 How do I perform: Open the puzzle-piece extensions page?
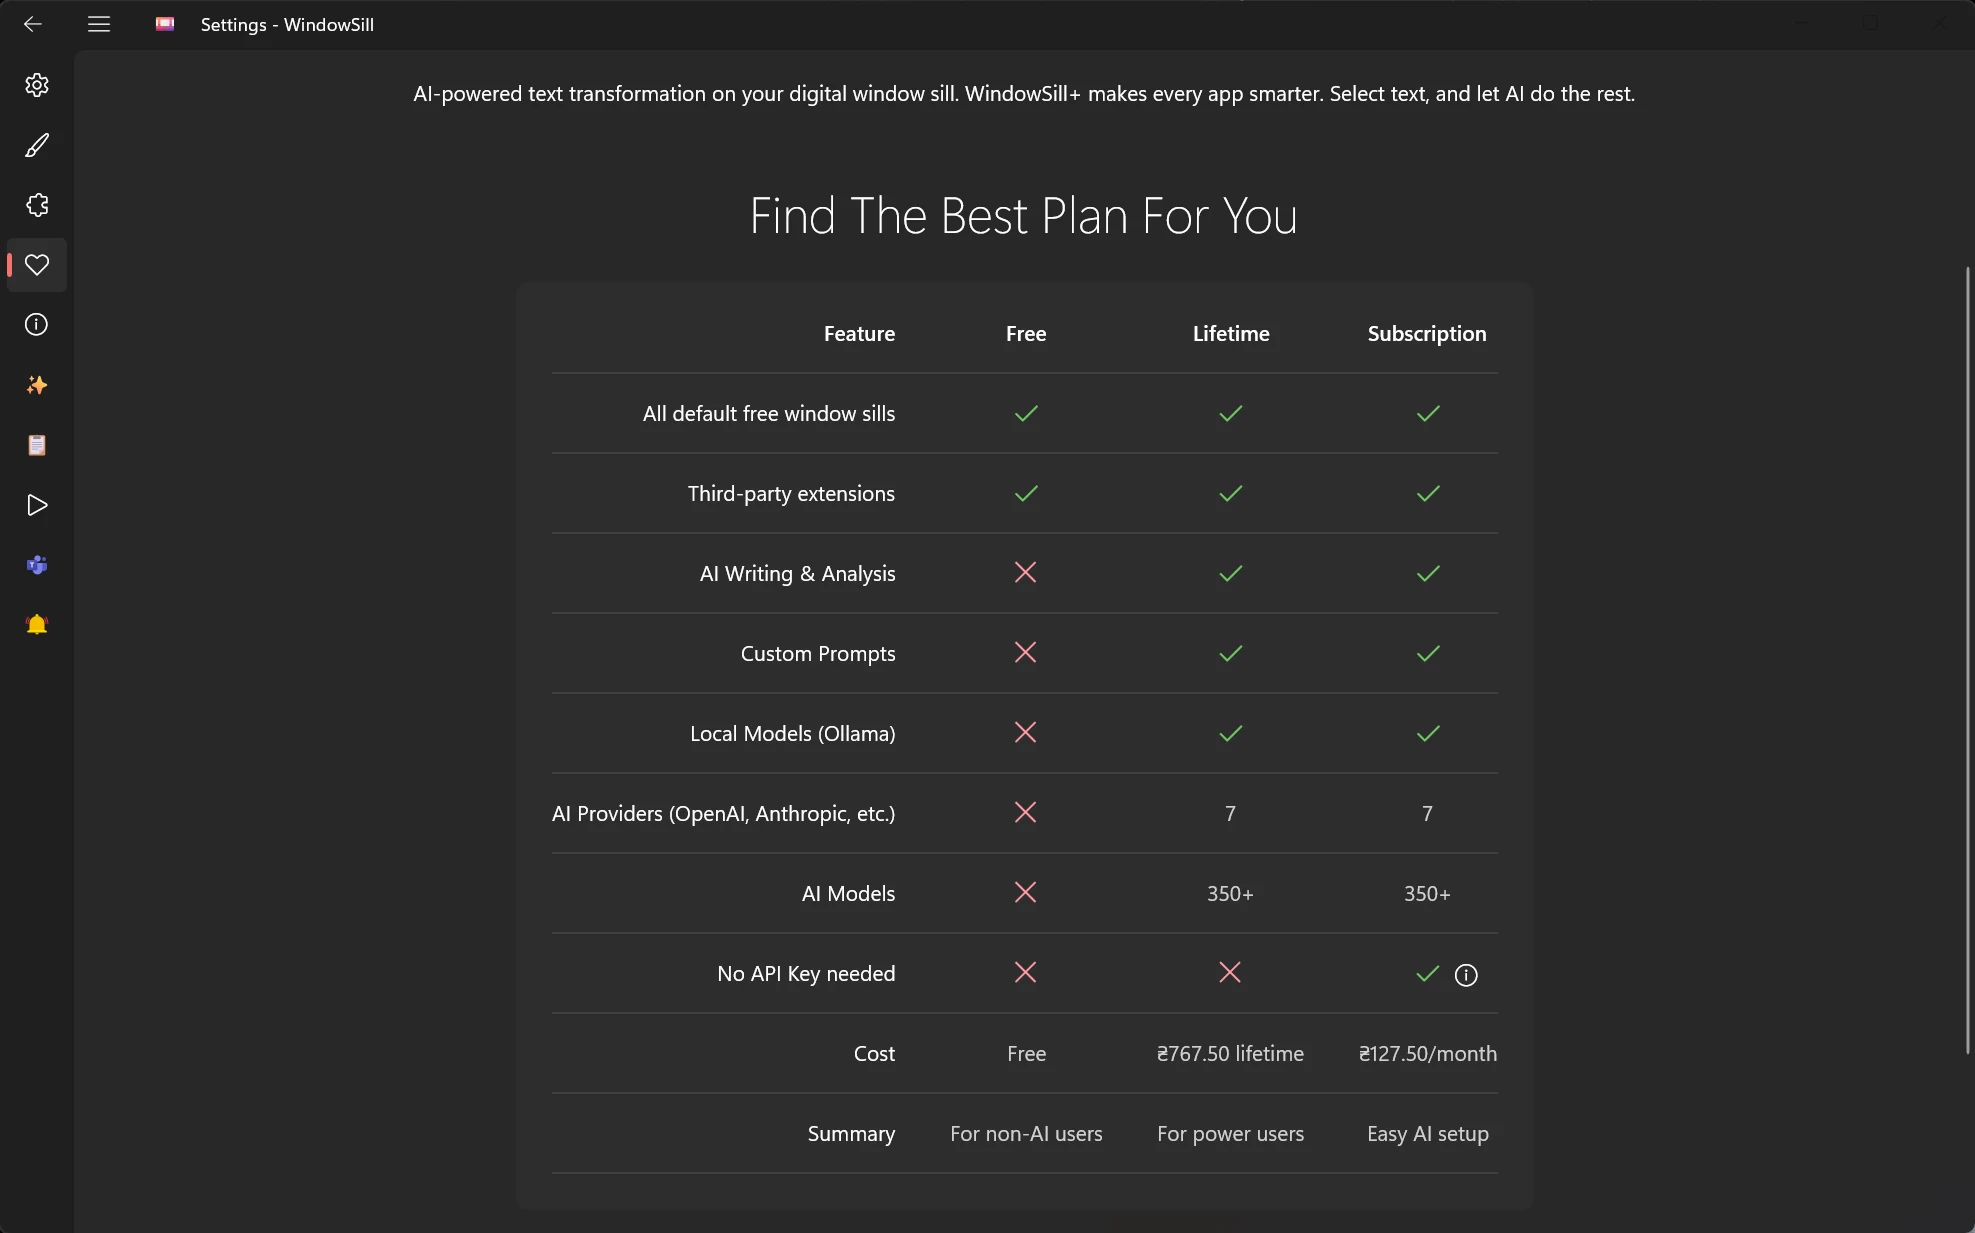[x=37, y=205]
